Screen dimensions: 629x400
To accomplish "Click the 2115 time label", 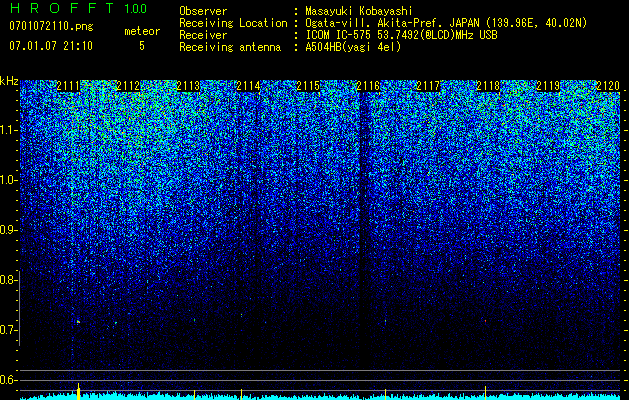I will tap(308, 86).
